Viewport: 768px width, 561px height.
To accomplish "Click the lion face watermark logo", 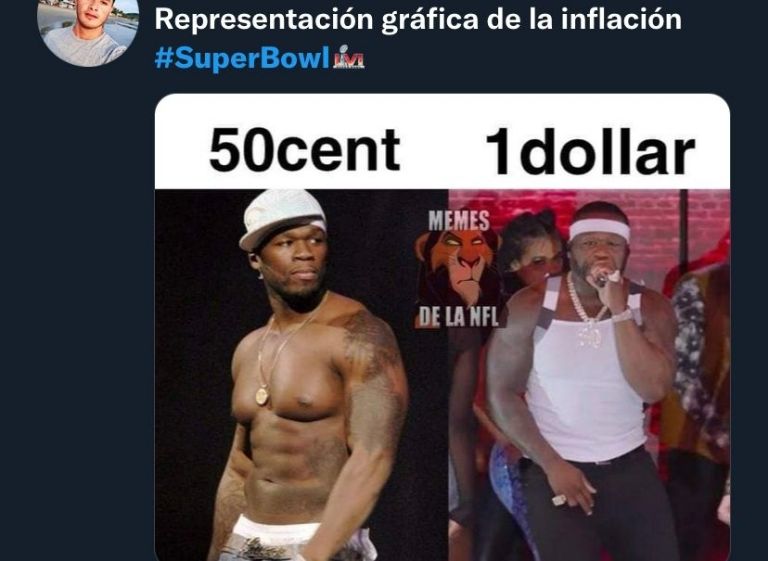I will tap(458, 266).
